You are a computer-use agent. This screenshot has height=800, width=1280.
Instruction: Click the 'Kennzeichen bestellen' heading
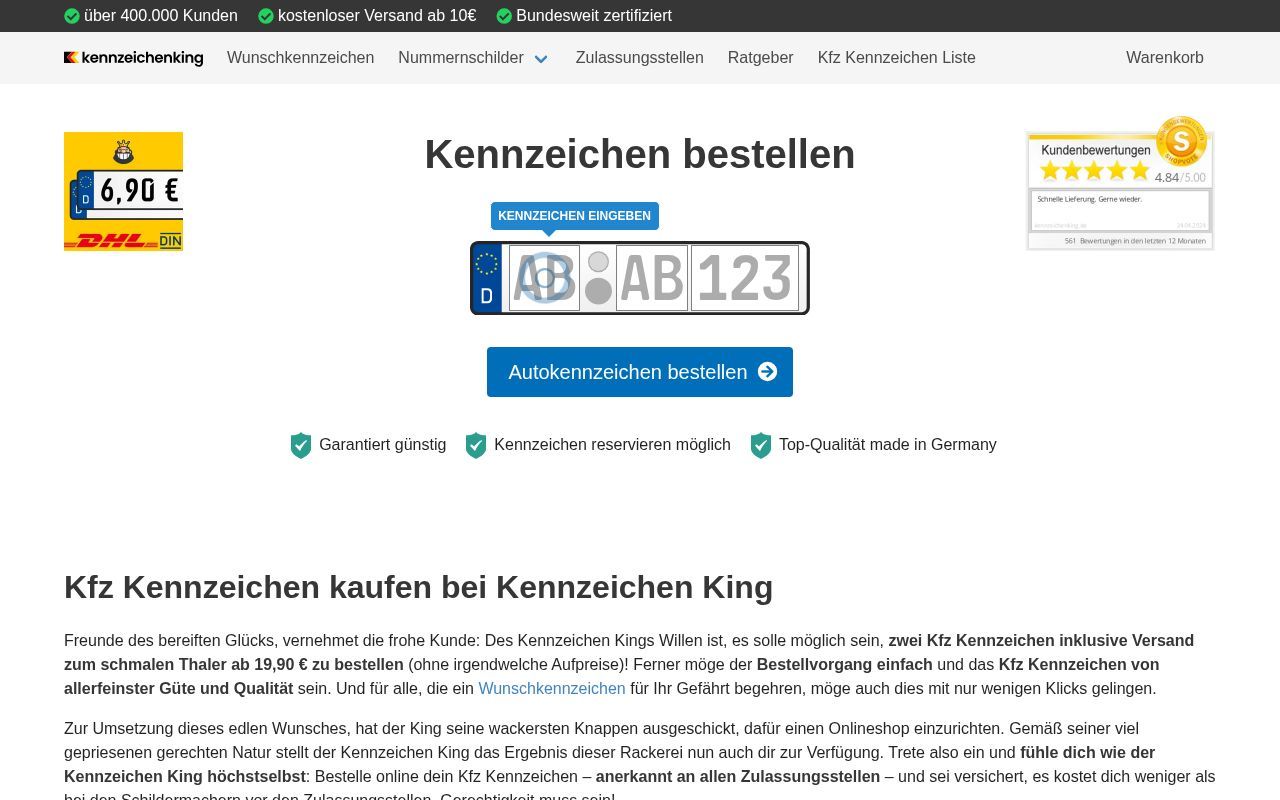click(640, 154)
